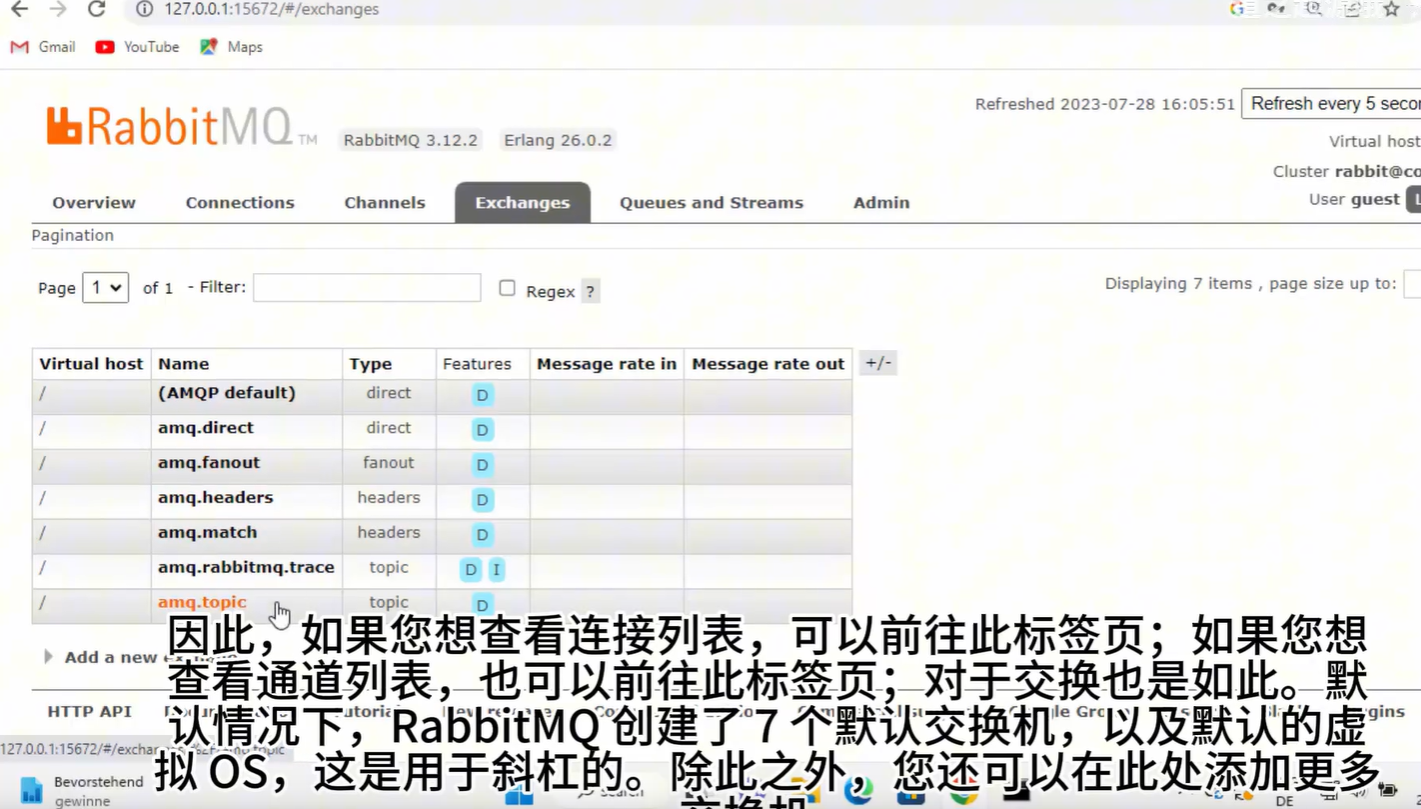
Task: Go back with the browser back arrow
Action: click(20, 9)
